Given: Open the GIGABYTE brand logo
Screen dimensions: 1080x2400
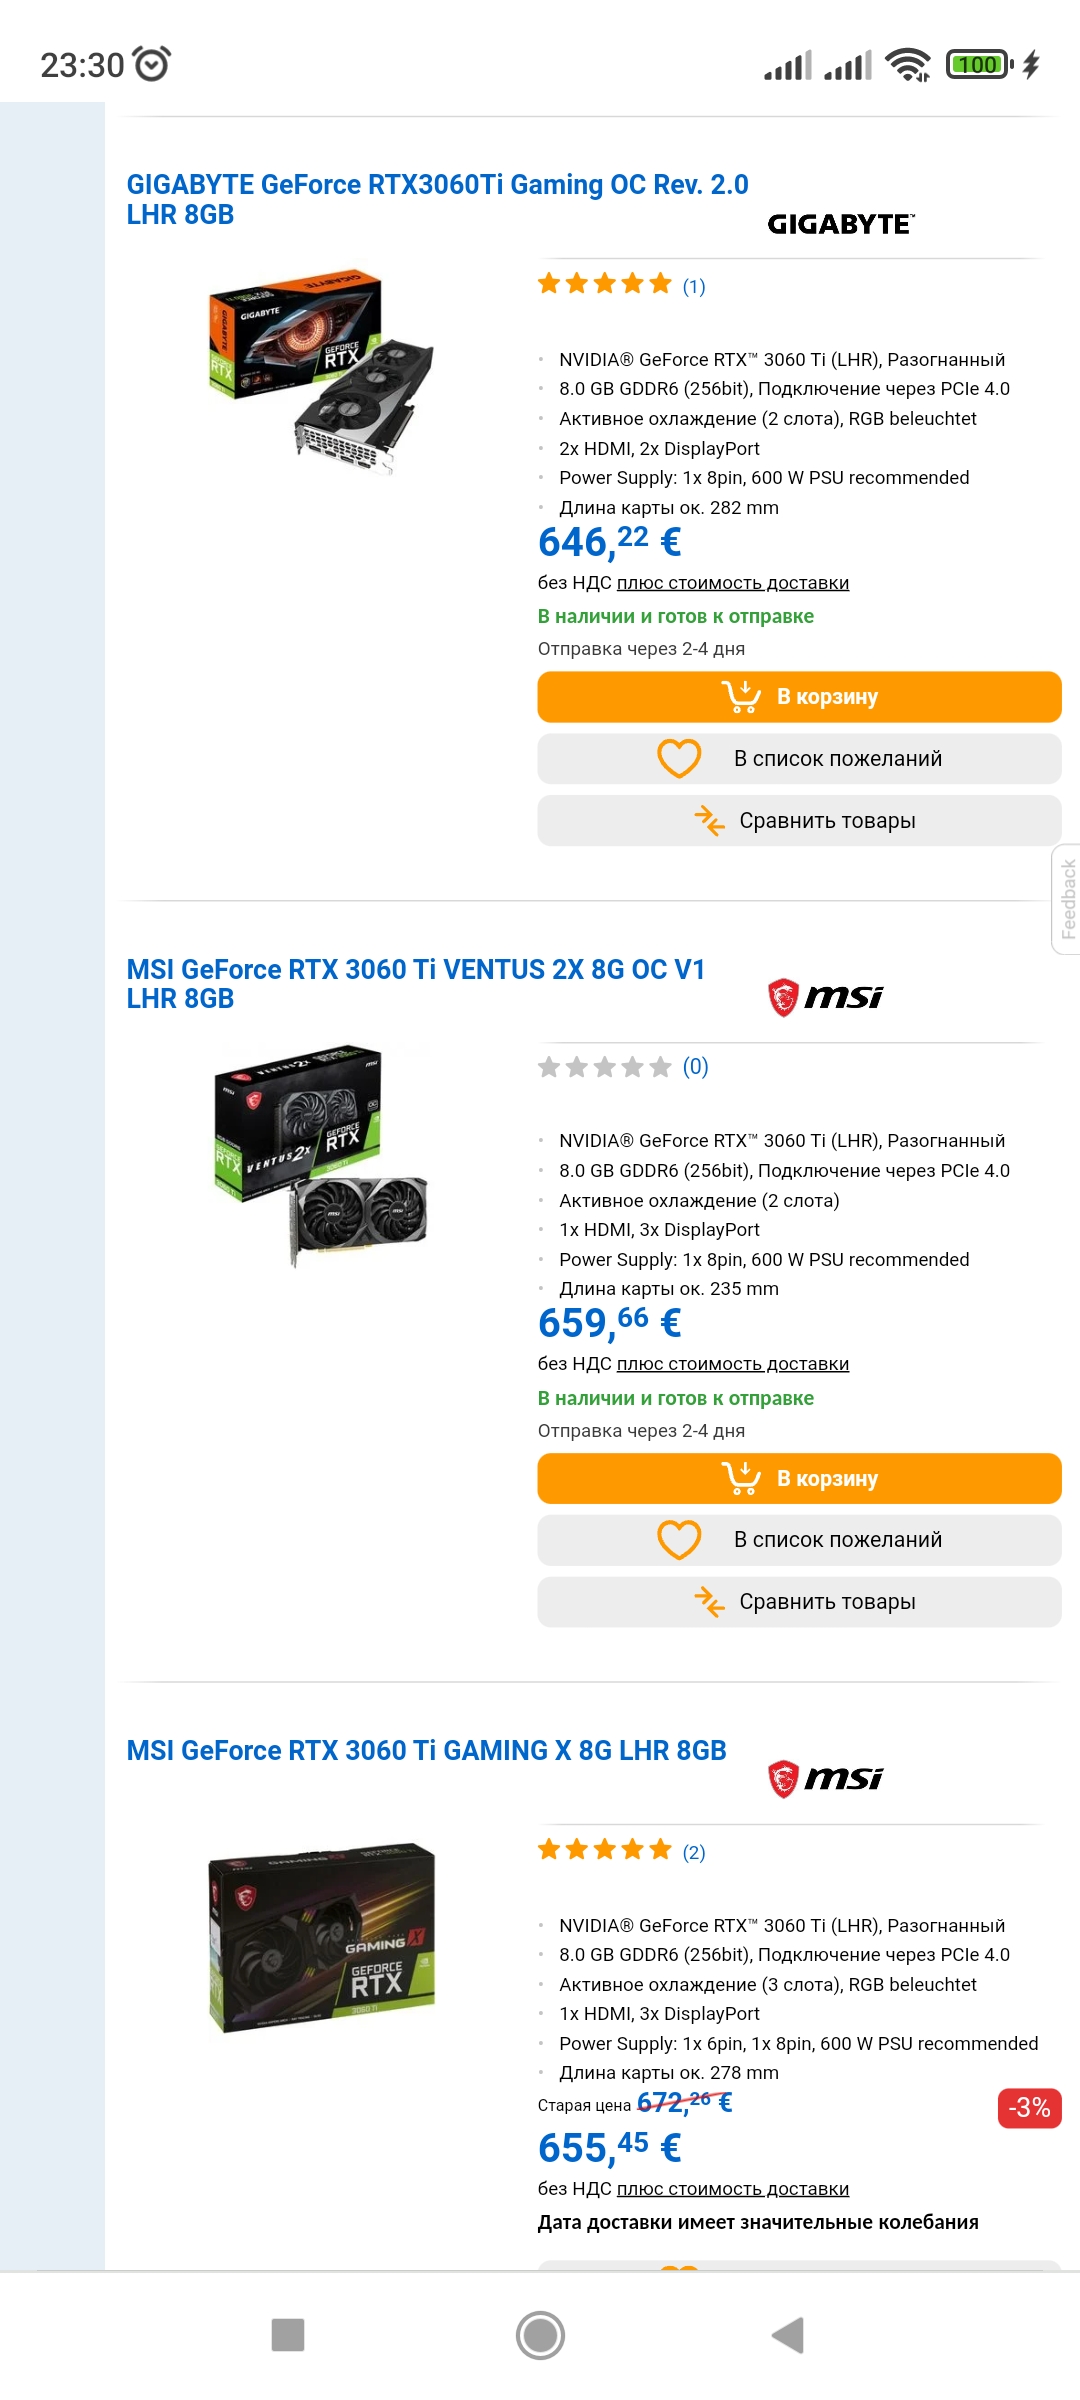Looking at the screenshot, I should coord(841,224).
